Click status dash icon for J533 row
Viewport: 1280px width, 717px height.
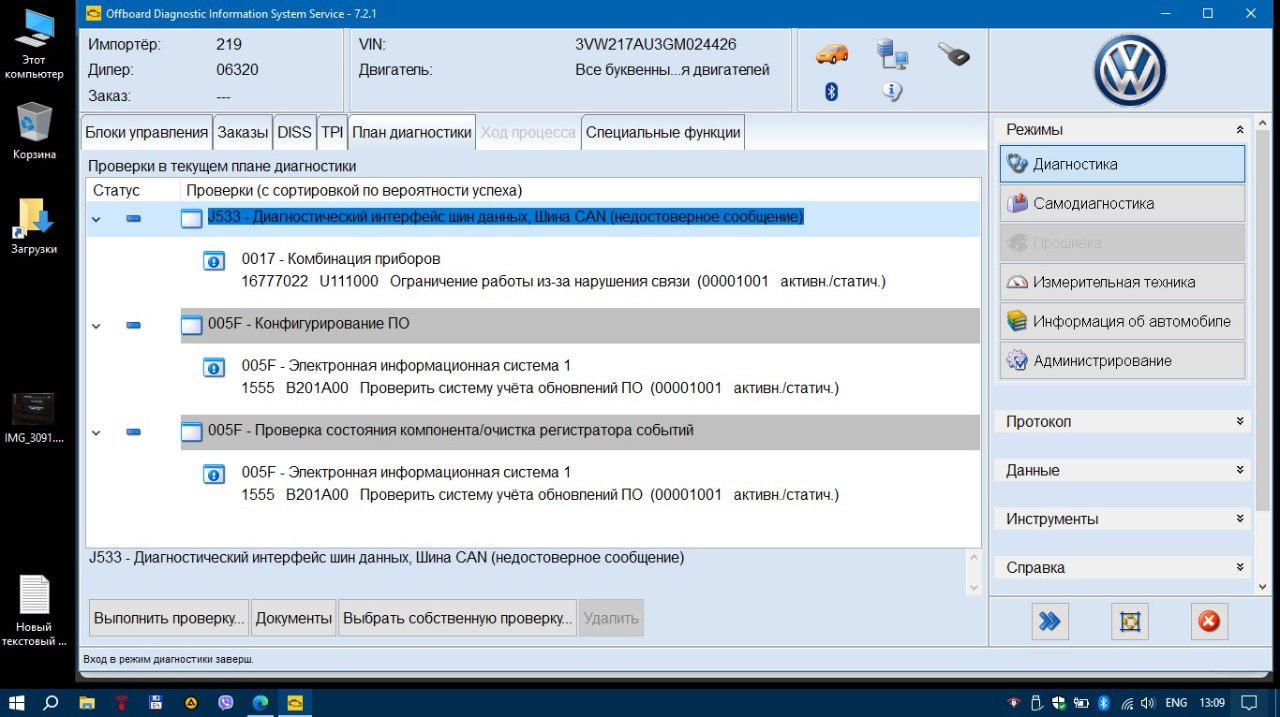pos(133,218)
